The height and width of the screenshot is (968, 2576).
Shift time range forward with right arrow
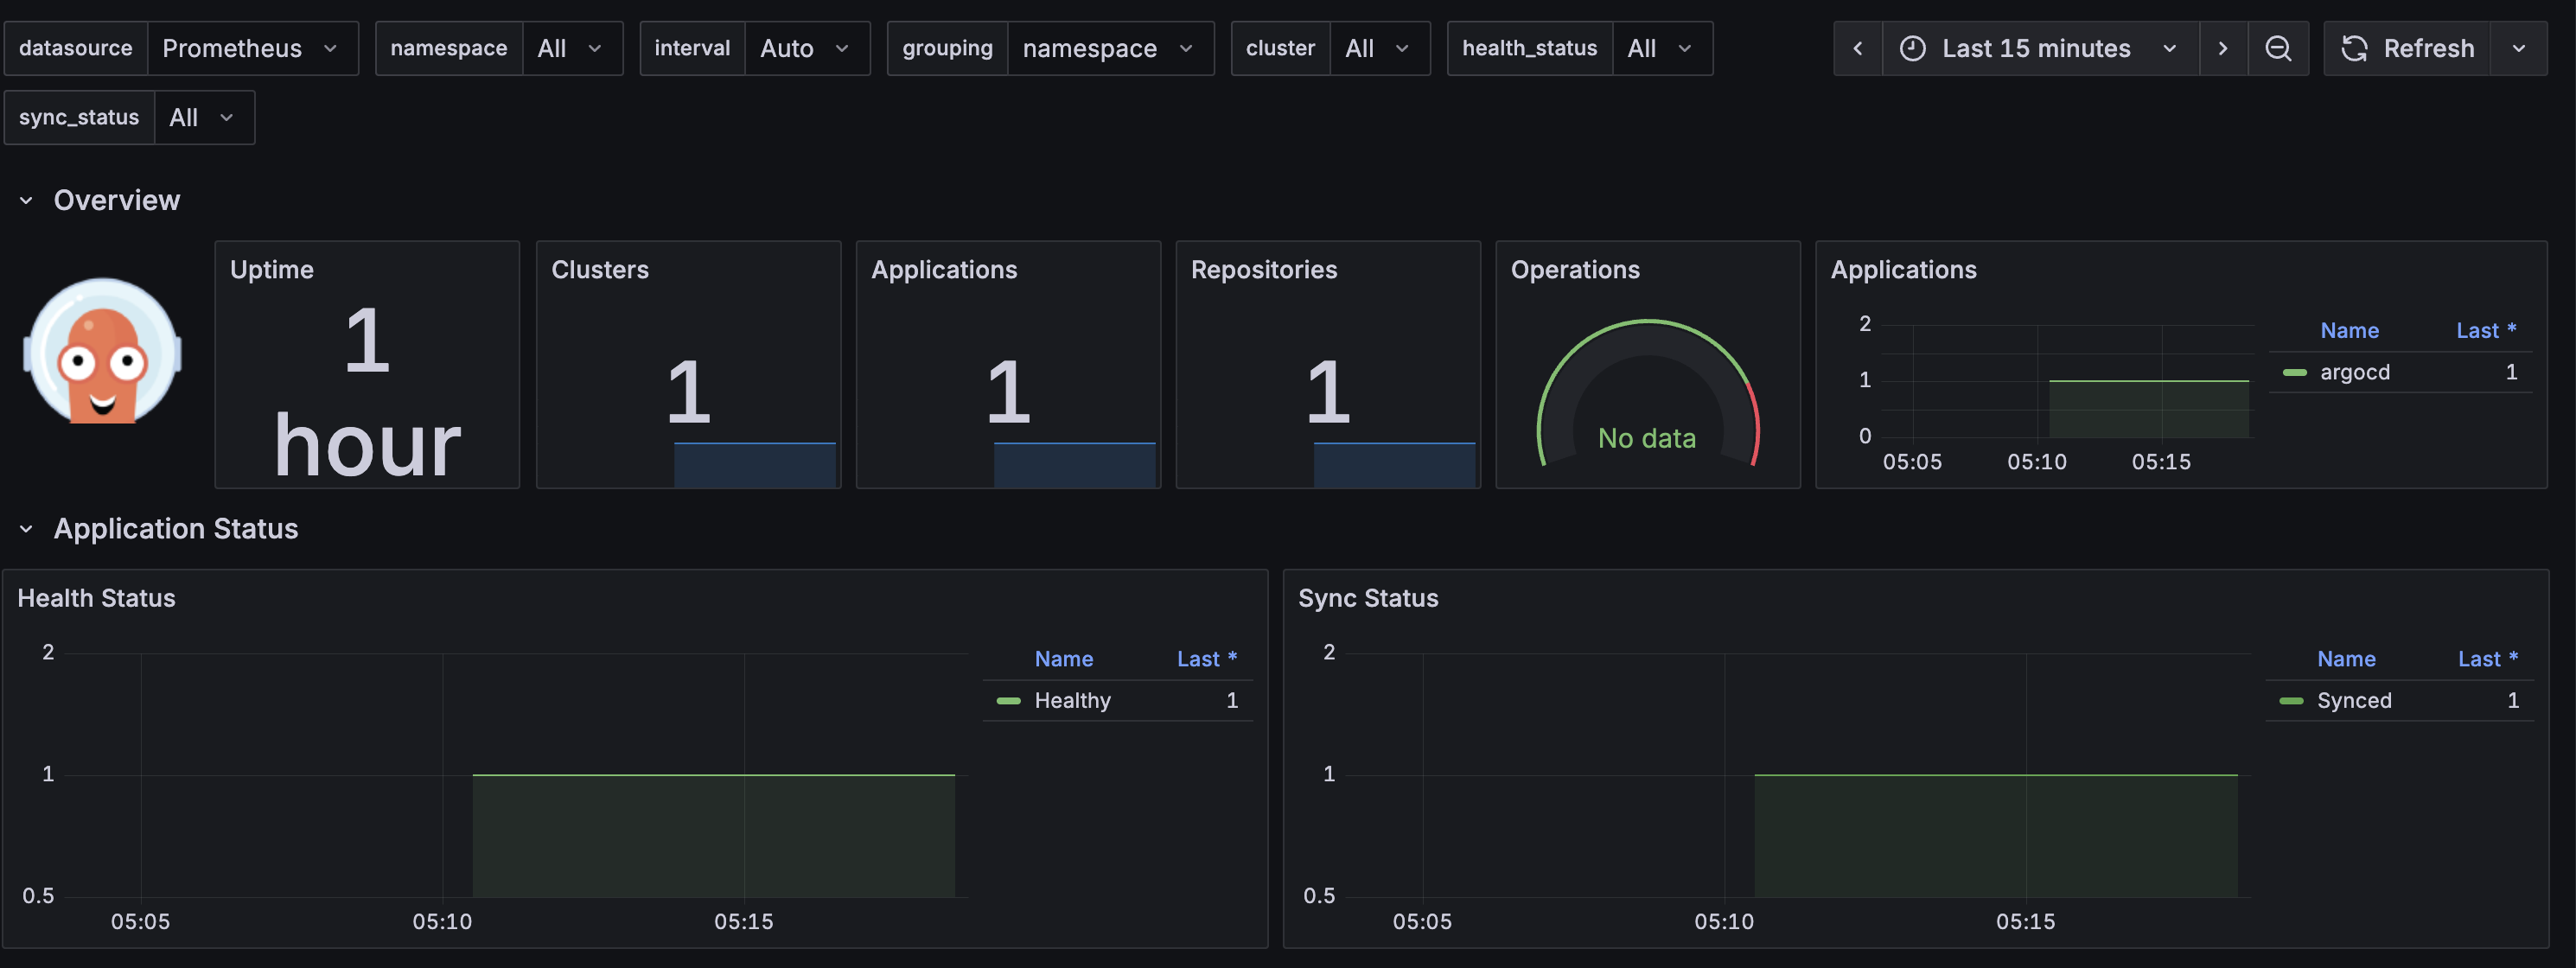(x=2222, y=48)
